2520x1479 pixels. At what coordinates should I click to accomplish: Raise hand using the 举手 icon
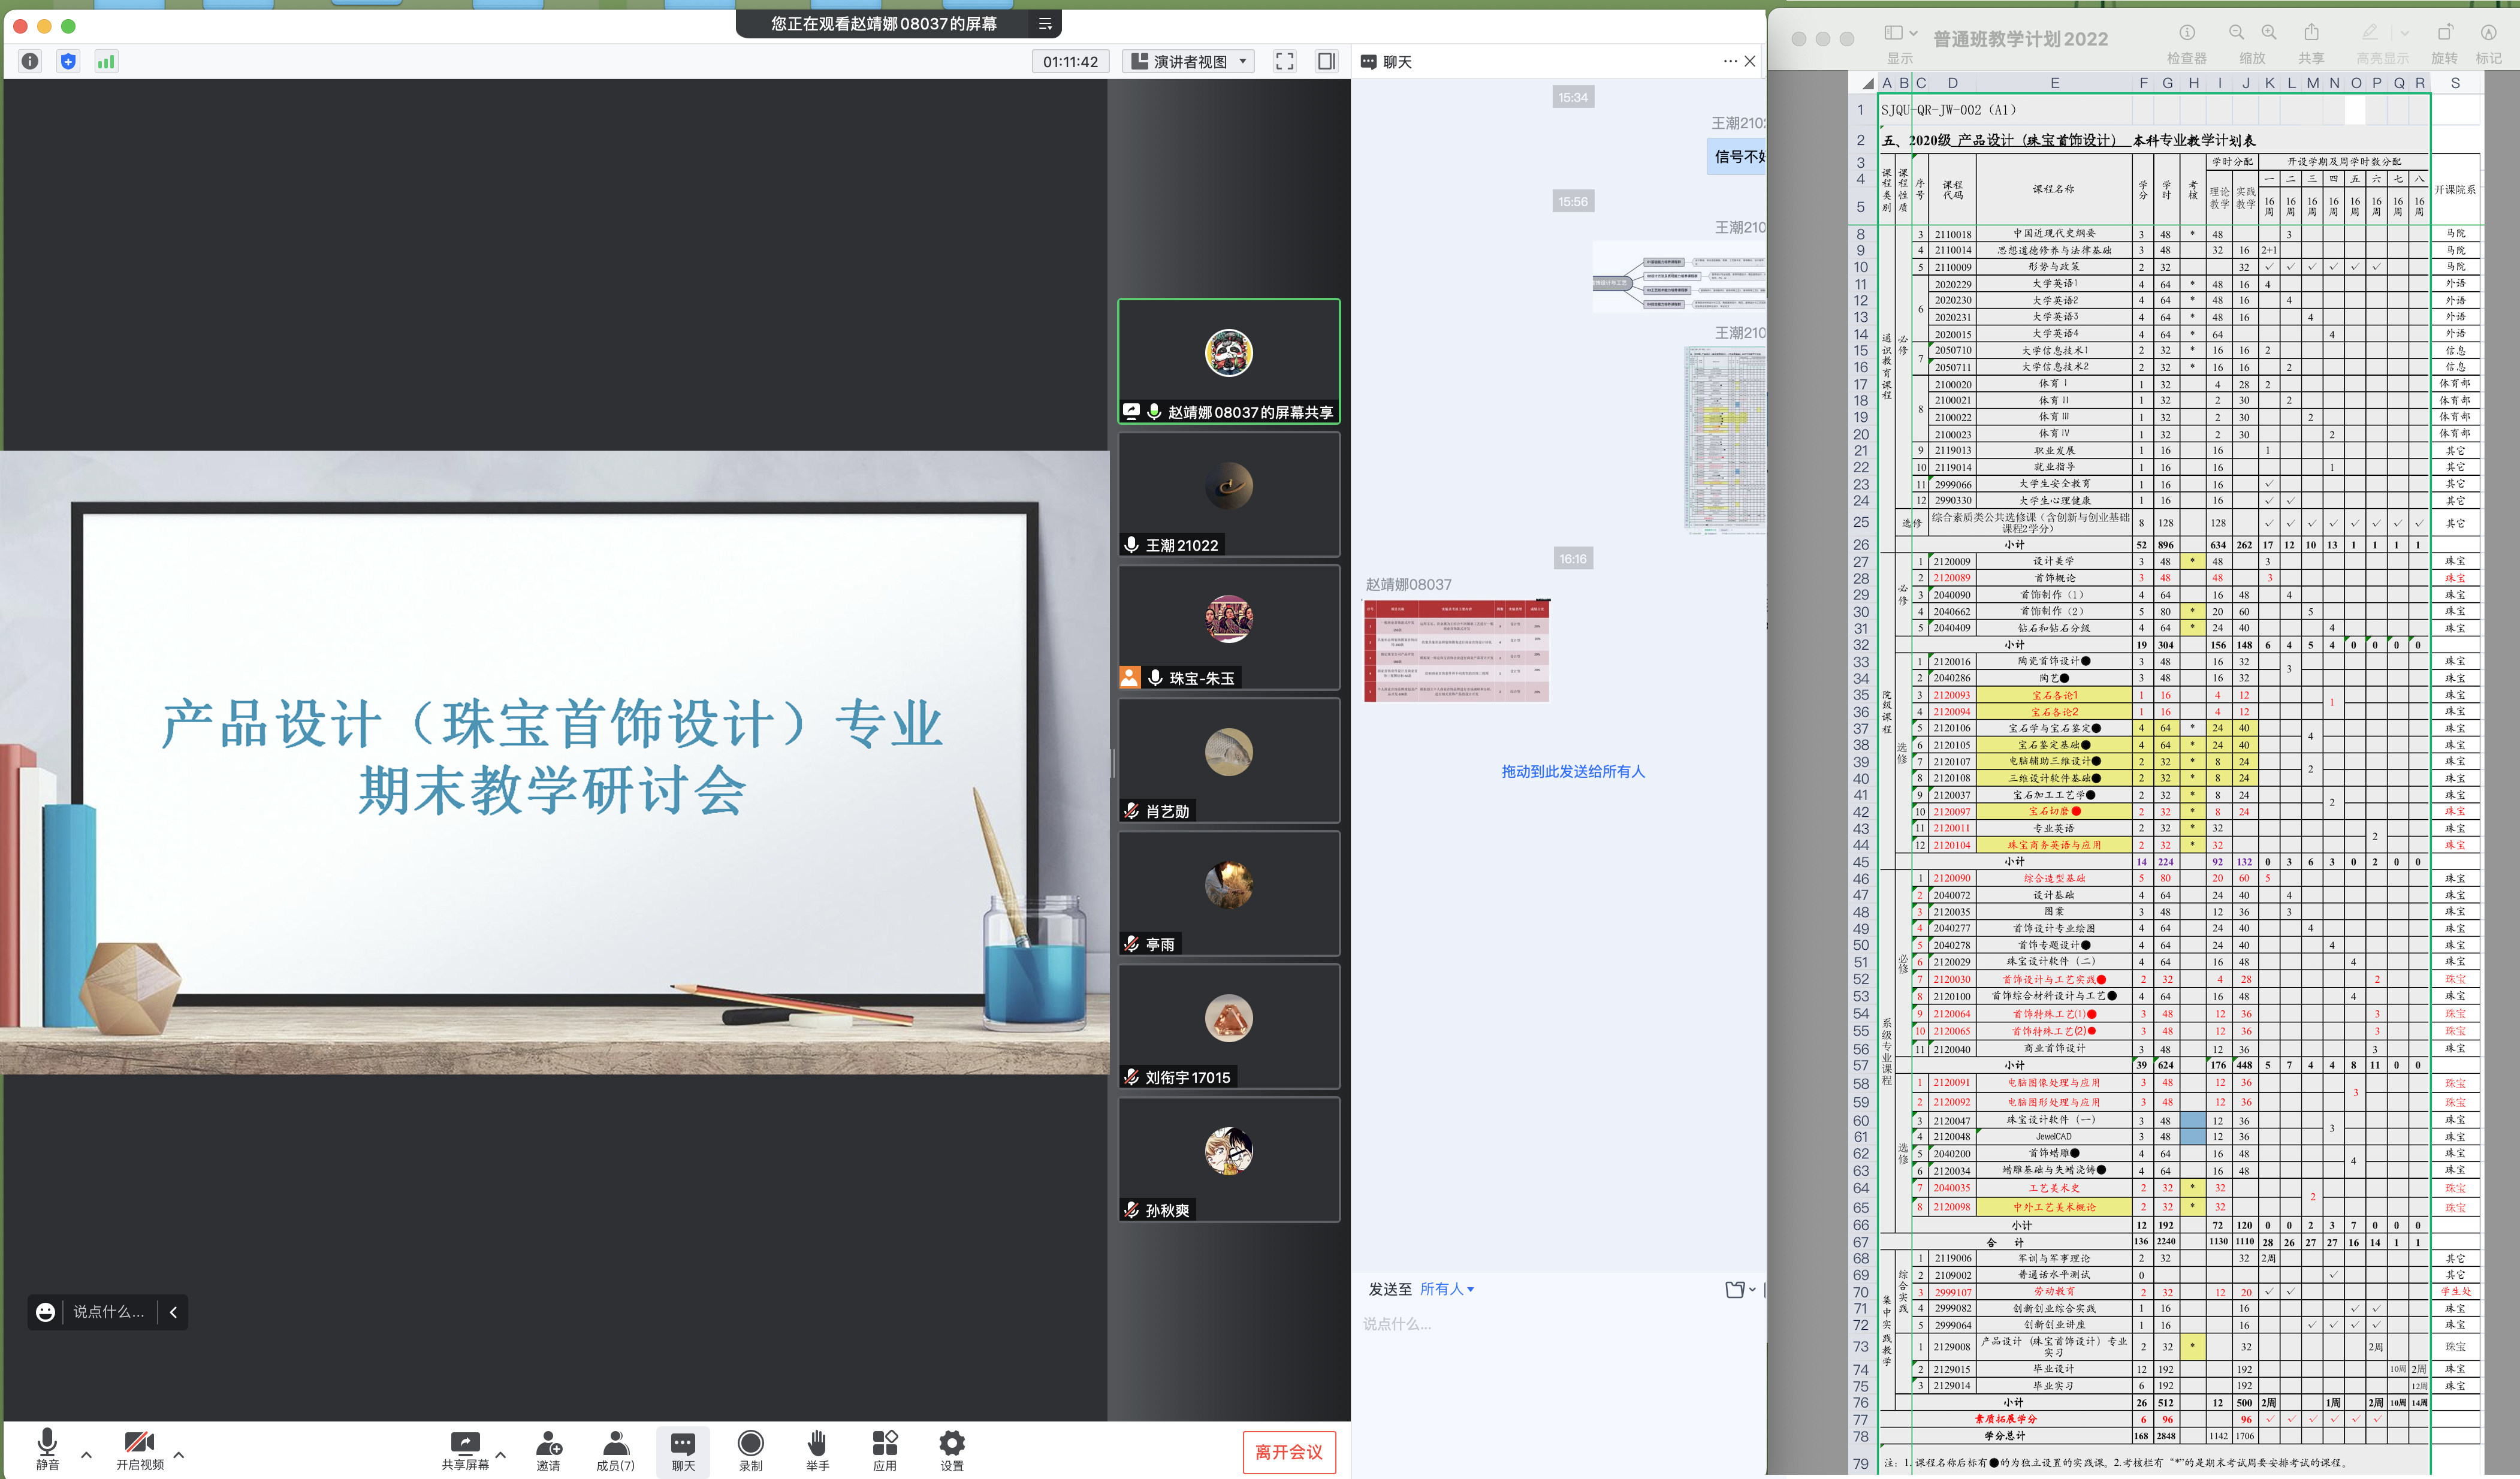[x=817, y=1443]
